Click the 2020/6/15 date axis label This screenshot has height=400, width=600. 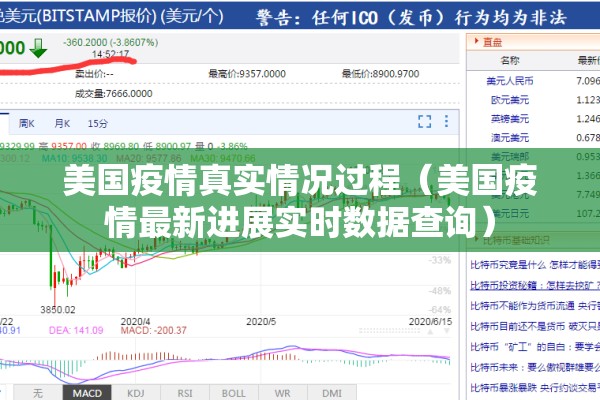click(430, 321)
